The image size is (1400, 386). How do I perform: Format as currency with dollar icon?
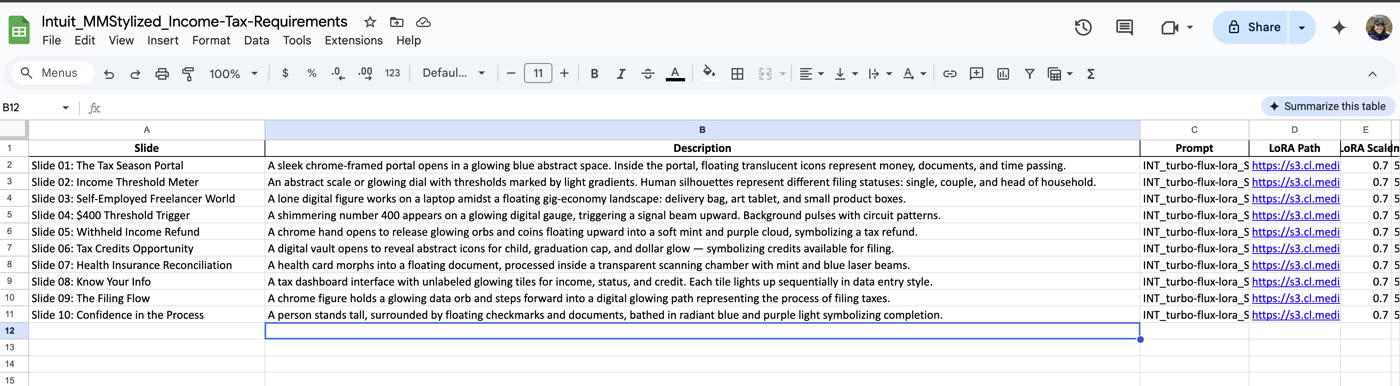(x=286, y=74)
